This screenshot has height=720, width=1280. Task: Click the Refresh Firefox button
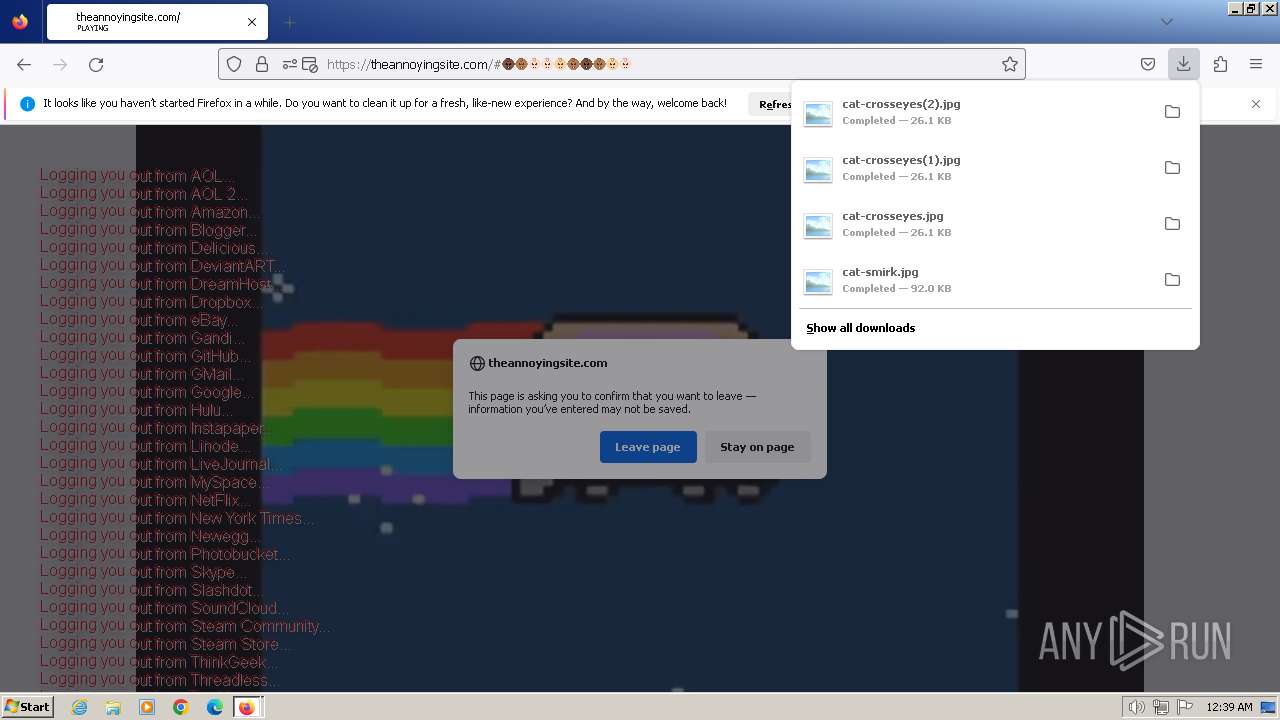tap(772, 104)
